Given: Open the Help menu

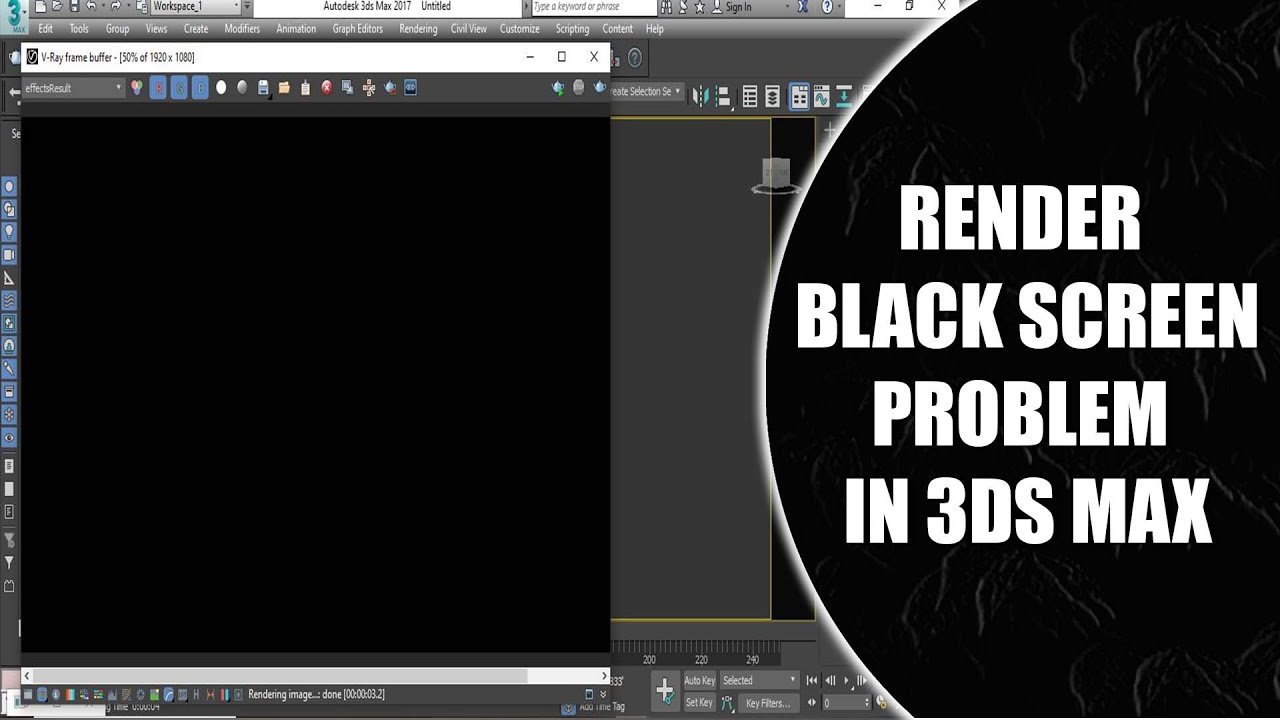Looking at the screenshot, I should 655,29.
